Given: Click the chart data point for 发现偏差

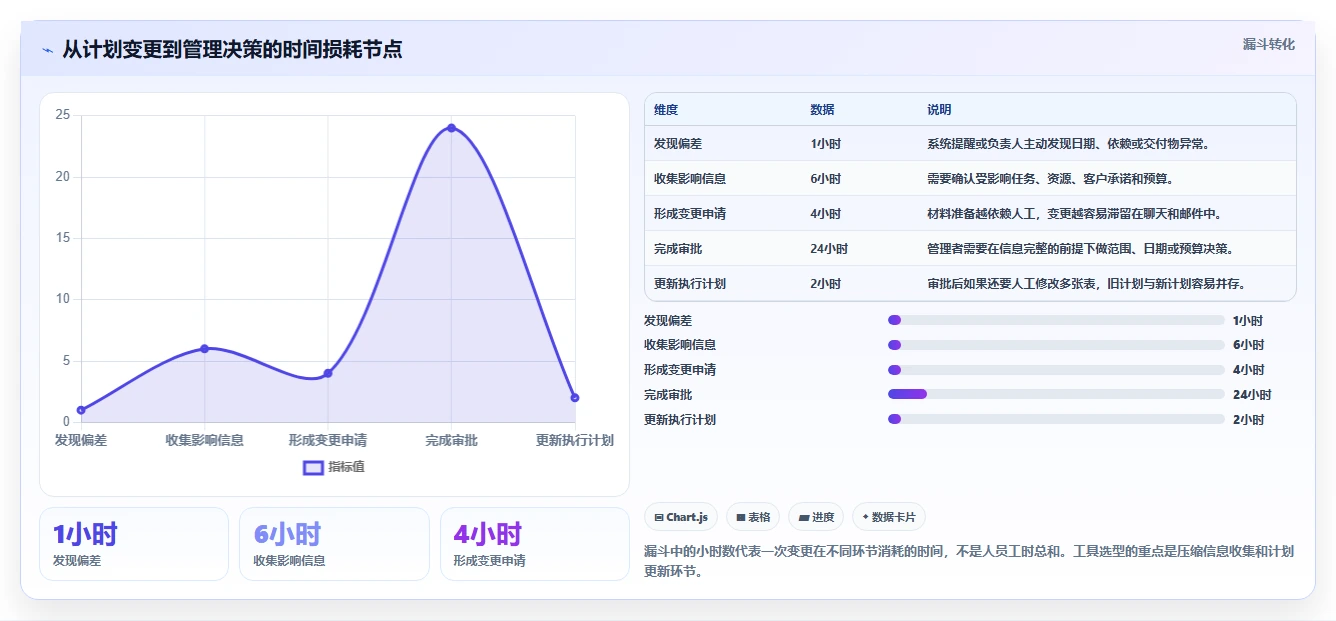Looking at the screenshot, I should tap(81, 410).
